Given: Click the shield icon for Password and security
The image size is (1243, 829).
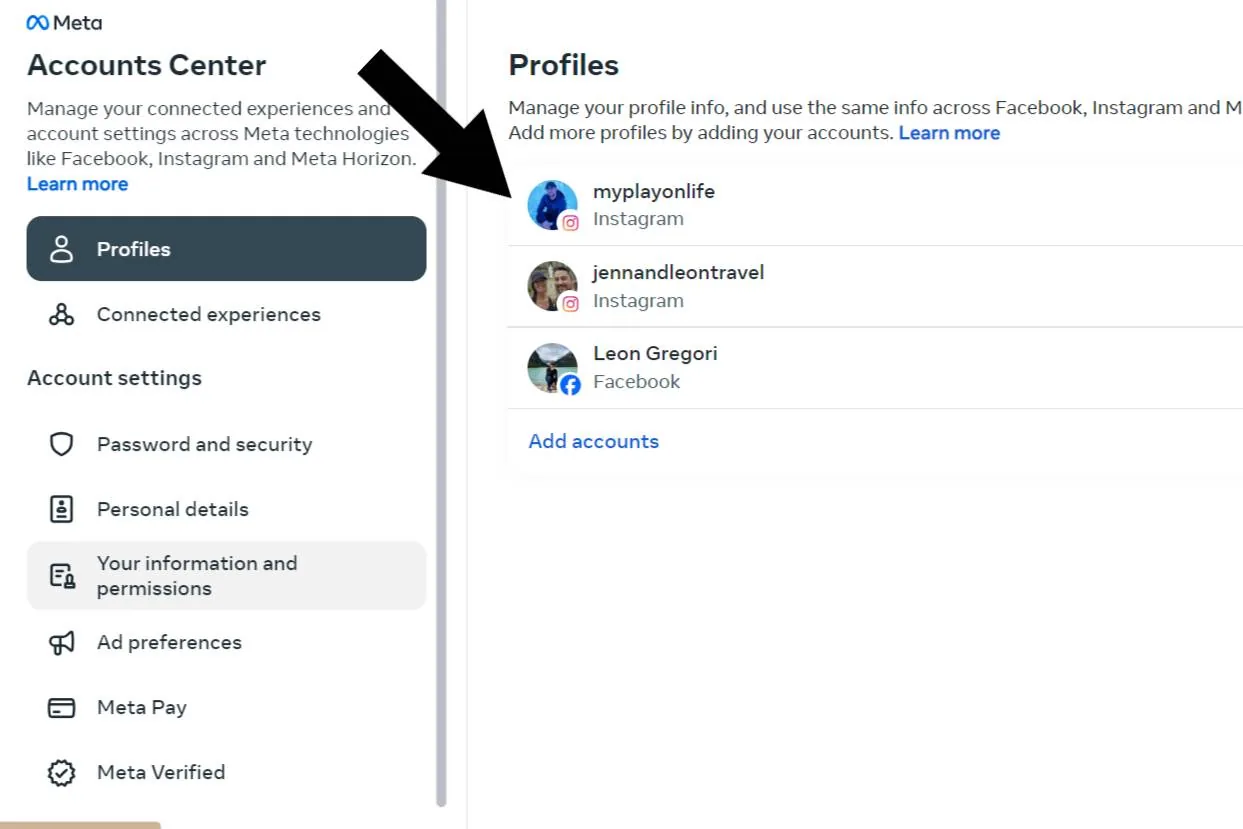Looking at the screenshot, I should click(x=62, y=444).
